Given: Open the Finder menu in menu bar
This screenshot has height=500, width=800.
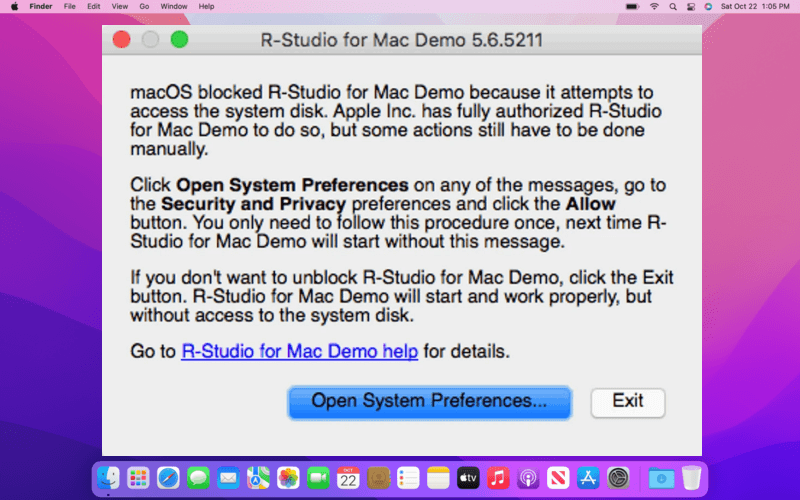Looking at the screenshot, I should point(41,7).
